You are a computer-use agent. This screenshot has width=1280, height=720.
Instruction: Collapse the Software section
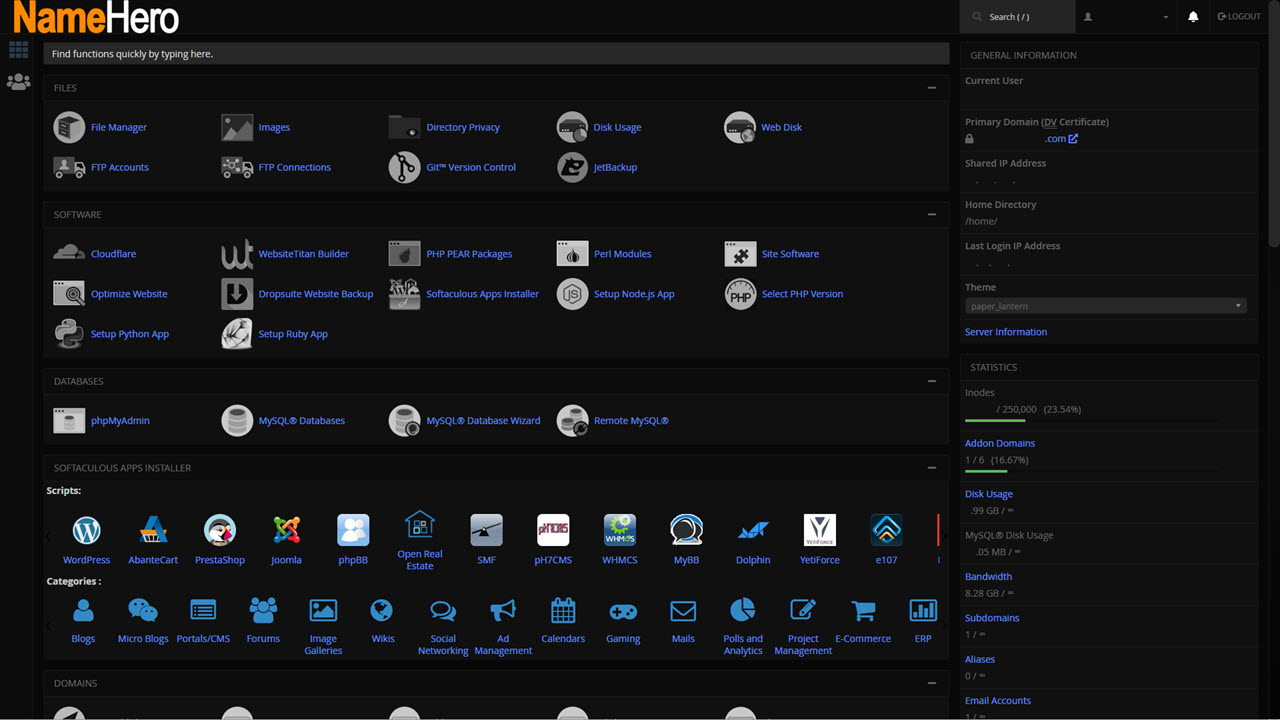pos(932,215)
